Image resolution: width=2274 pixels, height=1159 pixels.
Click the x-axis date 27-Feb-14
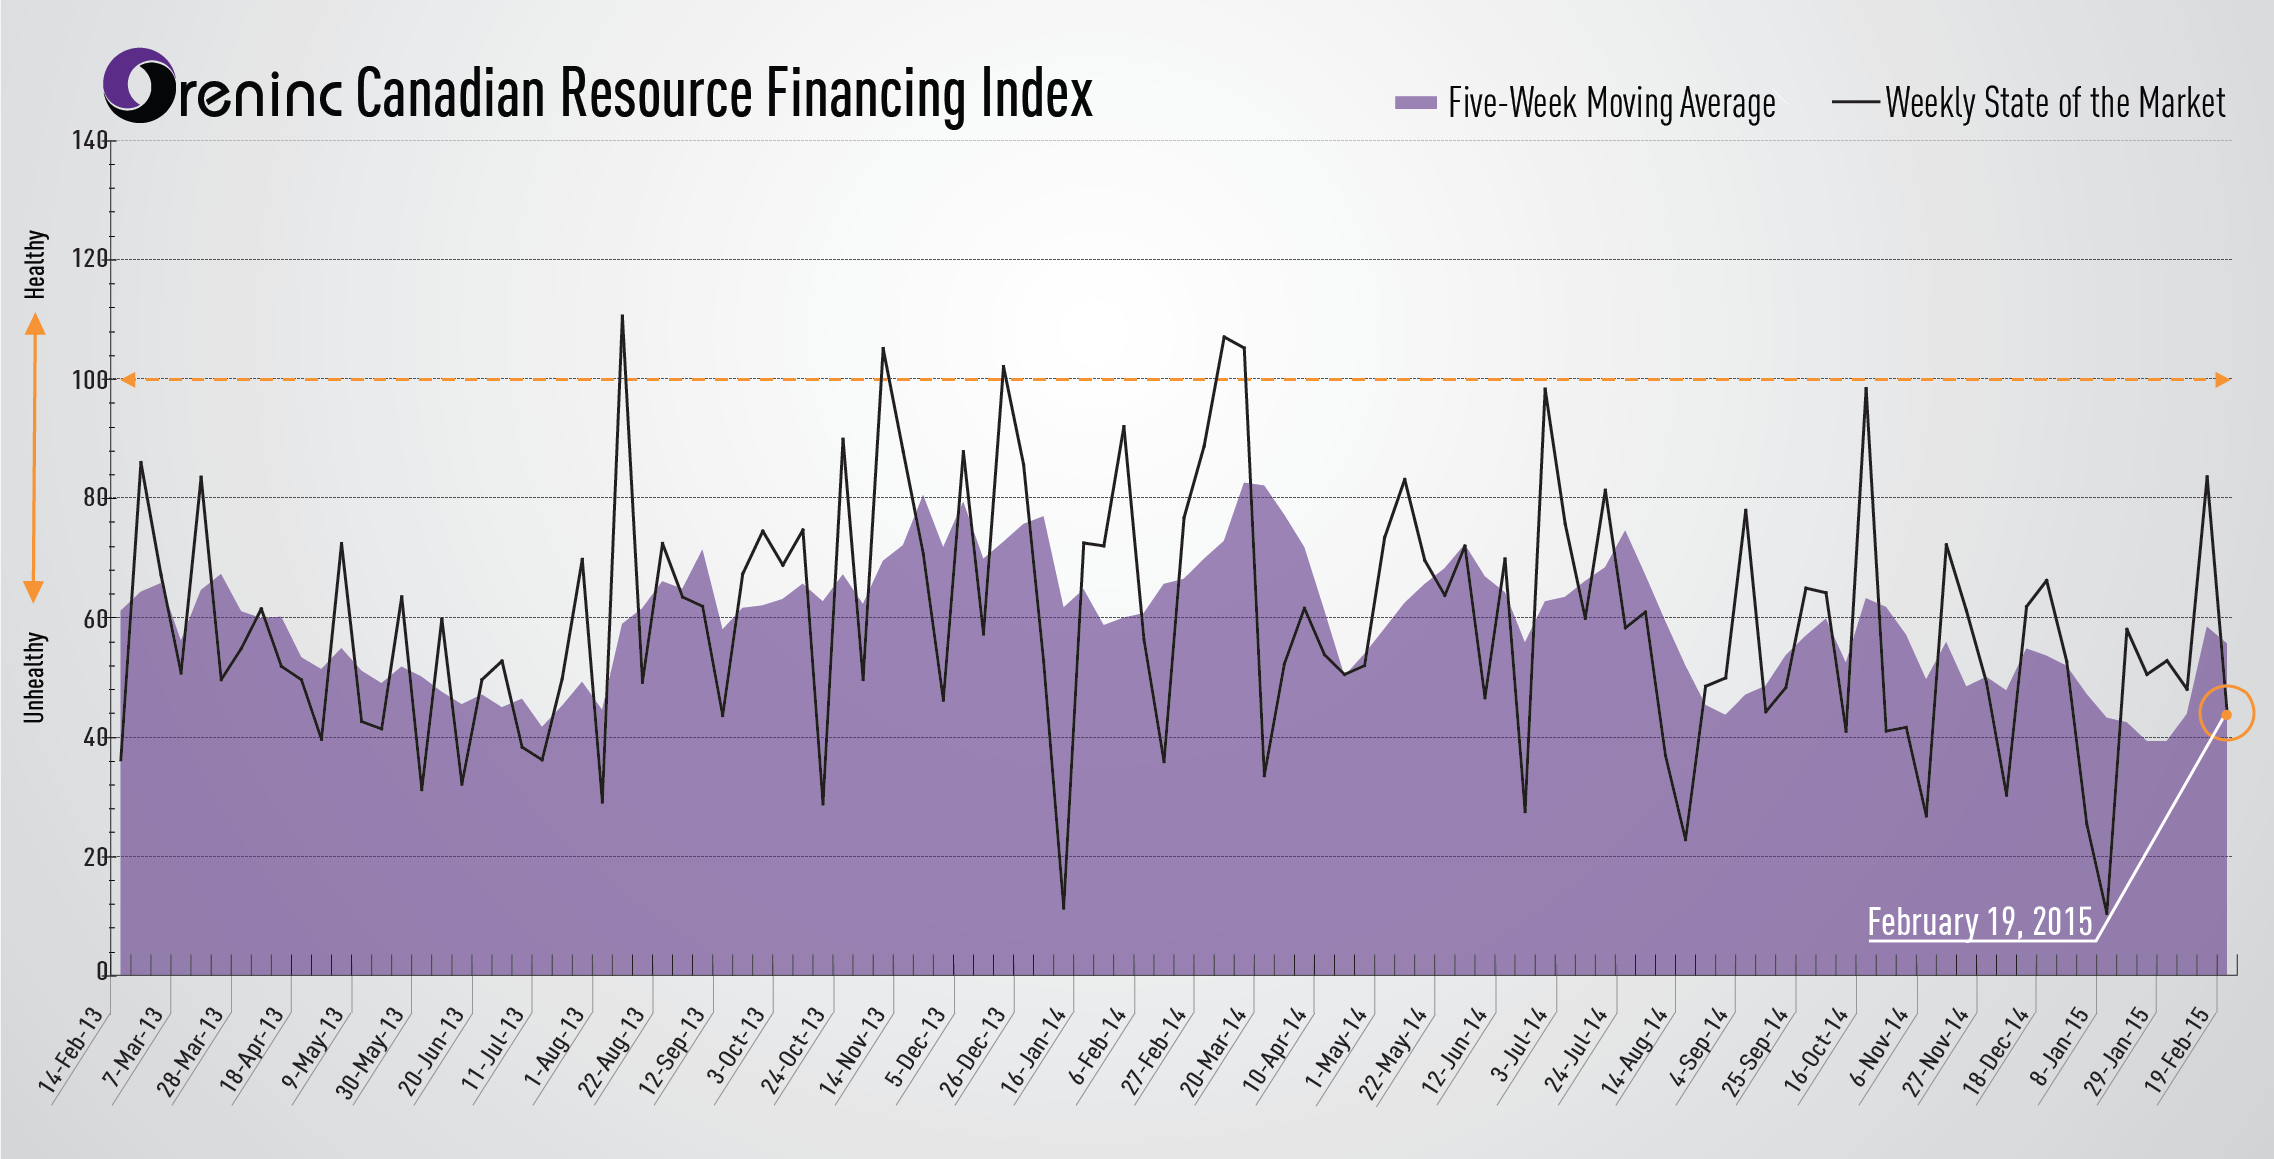(x=1154, y=1051)
